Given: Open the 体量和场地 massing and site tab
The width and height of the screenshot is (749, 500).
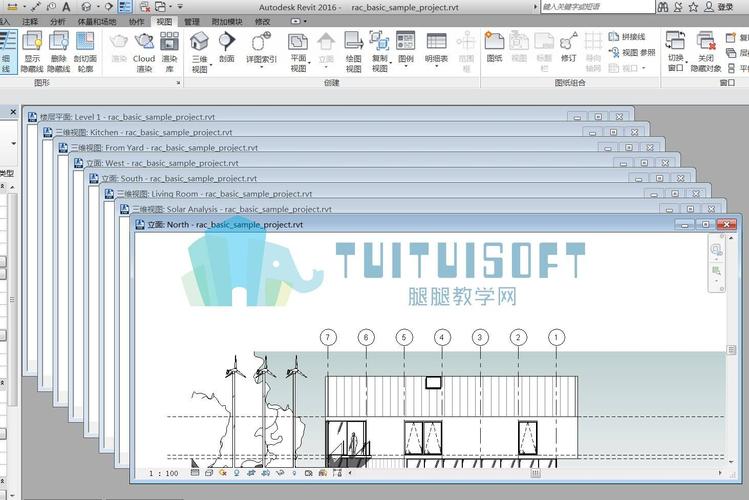Looking at the screenshot, I should coord(97,21).
